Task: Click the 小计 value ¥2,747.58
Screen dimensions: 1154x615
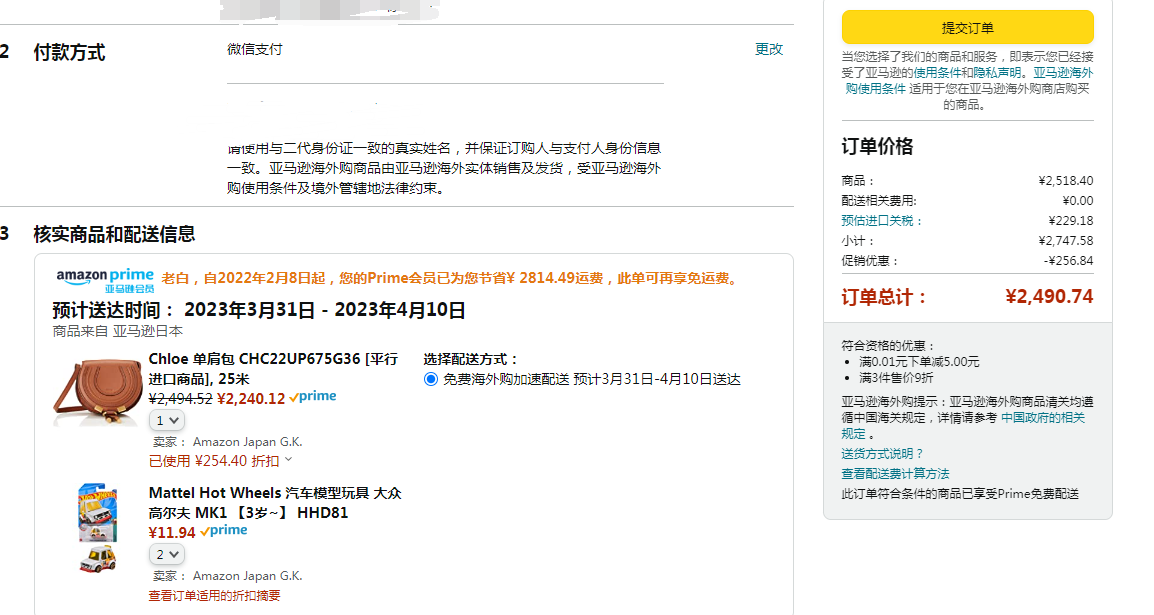Action: tap(1066, 241)
